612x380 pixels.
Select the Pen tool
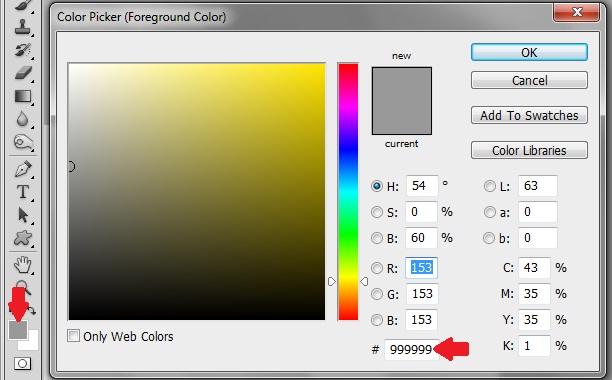tap(23, 169)
